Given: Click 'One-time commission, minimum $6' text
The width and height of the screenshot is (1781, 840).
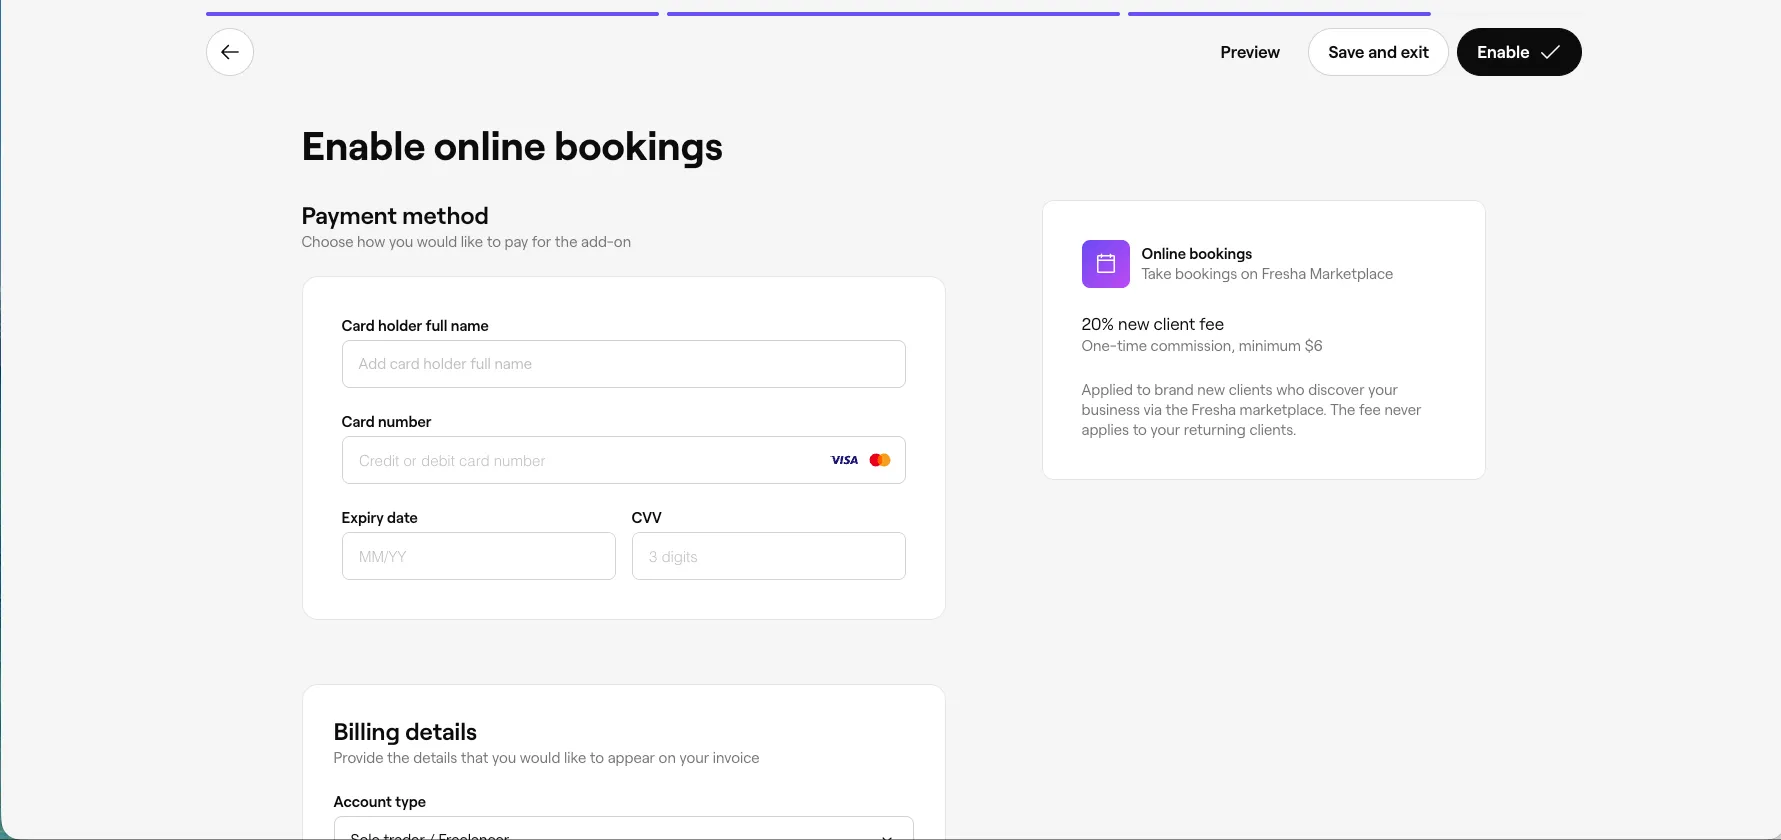Looking at the screenshot, I should point(1202,346).
